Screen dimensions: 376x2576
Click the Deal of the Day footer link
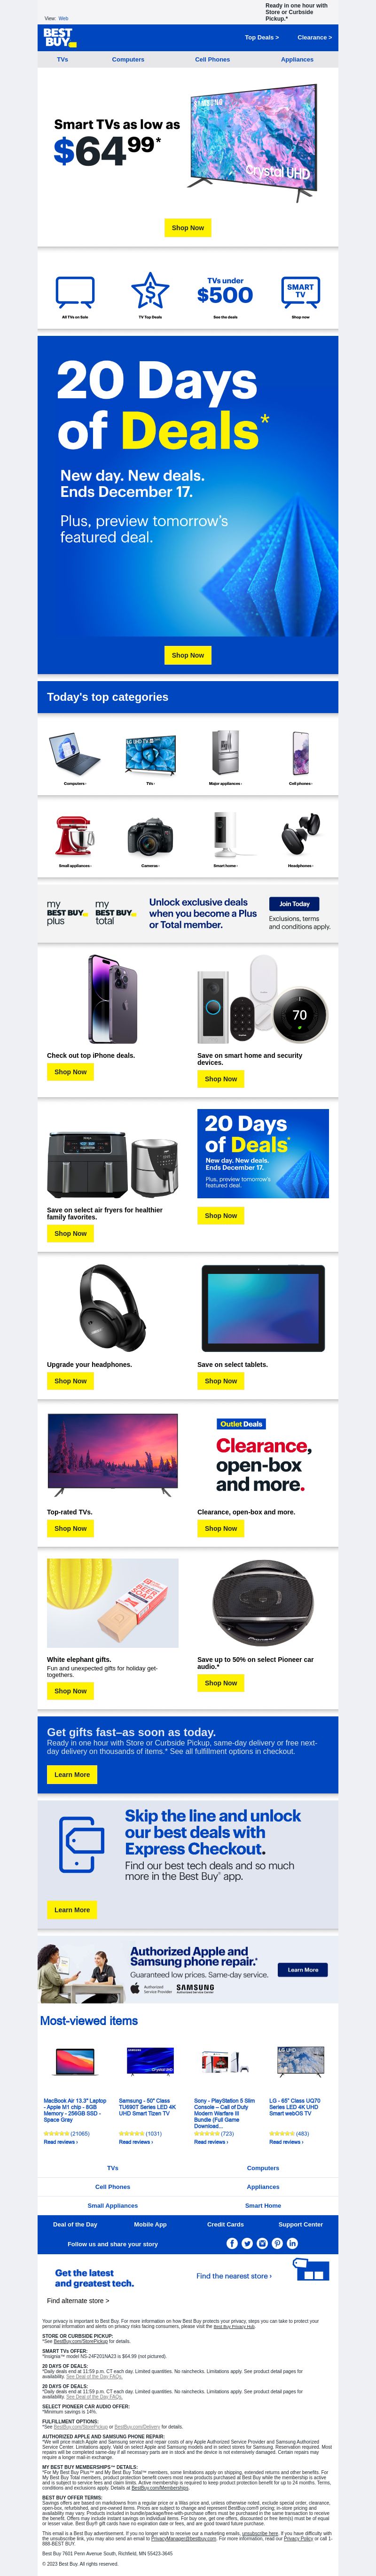75,2225
